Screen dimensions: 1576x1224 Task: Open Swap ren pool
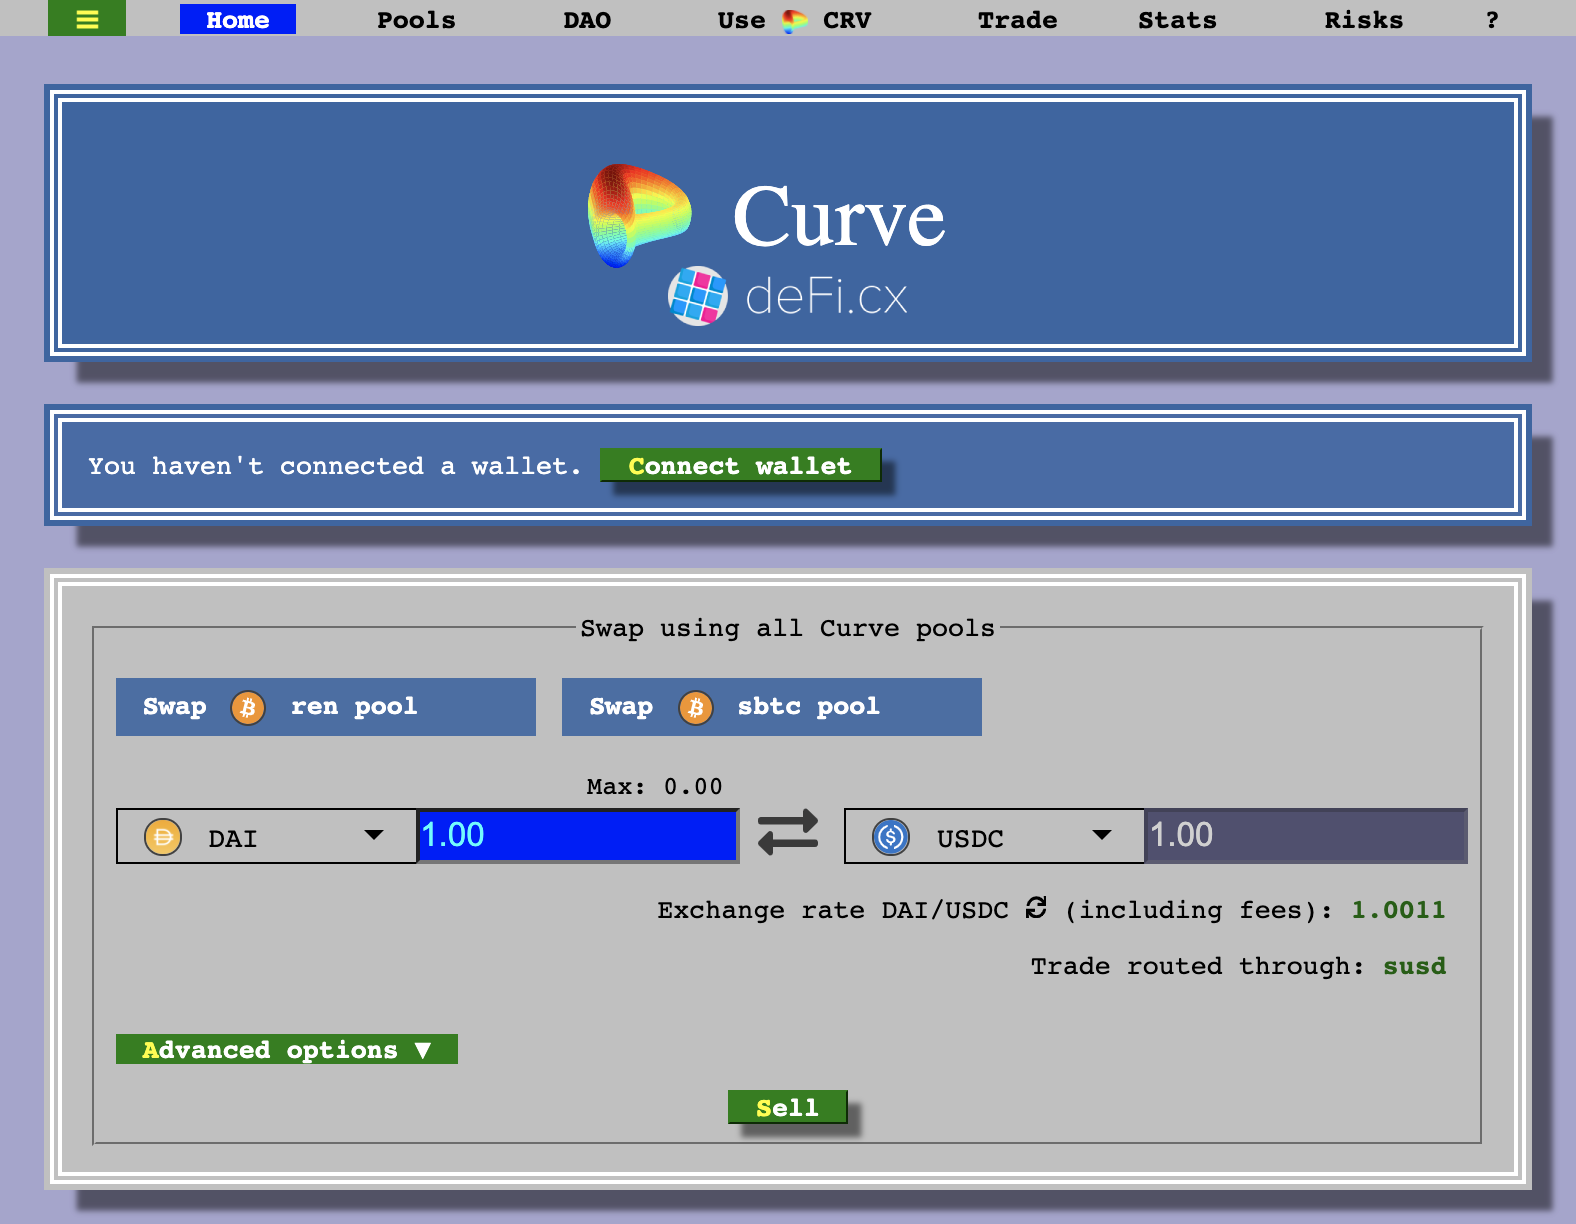[326, 707]
